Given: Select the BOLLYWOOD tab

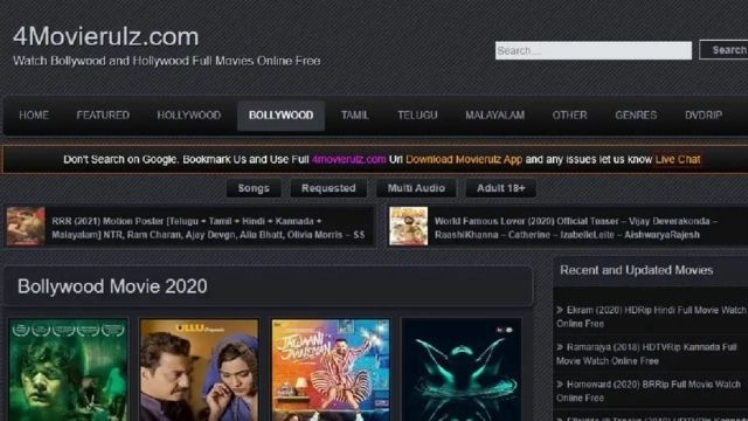Looking at the screenshot, I should 281,115.
